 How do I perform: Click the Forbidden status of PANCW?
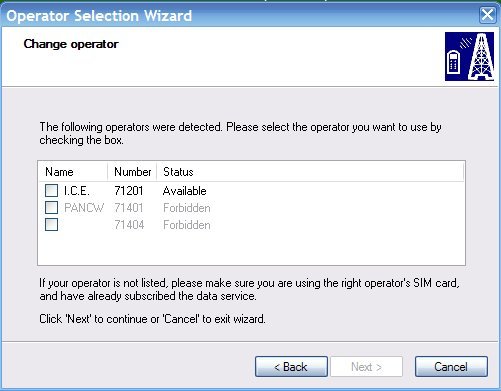point(187,208)
